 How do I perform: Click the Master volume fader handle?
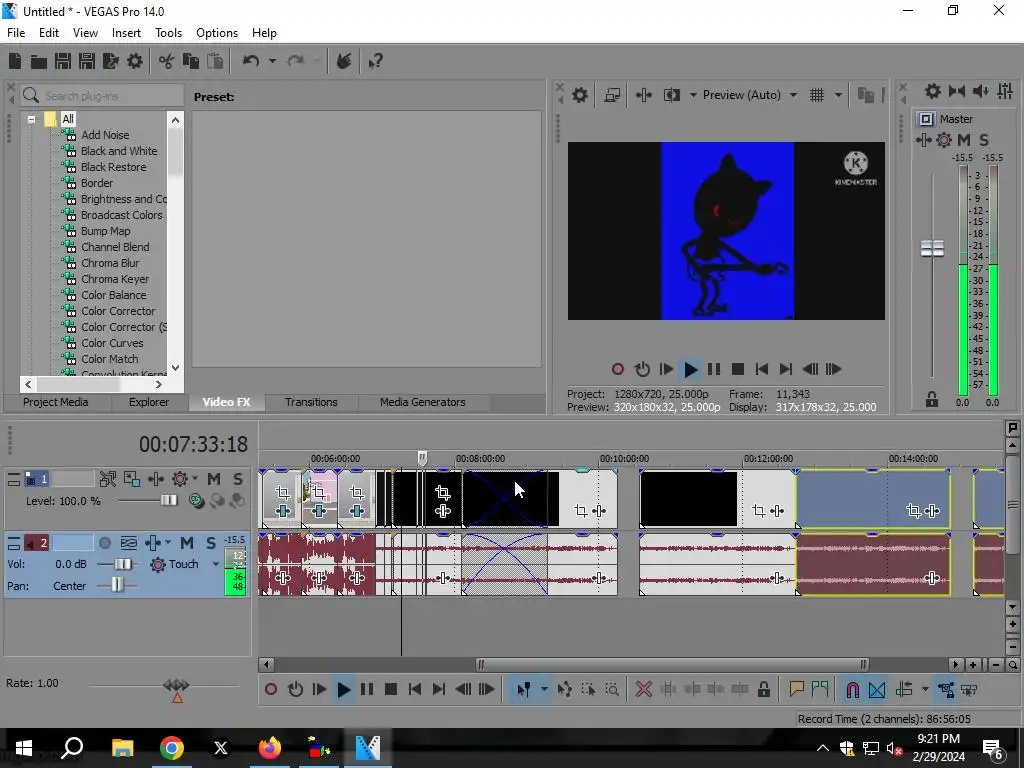click(932, 248)
